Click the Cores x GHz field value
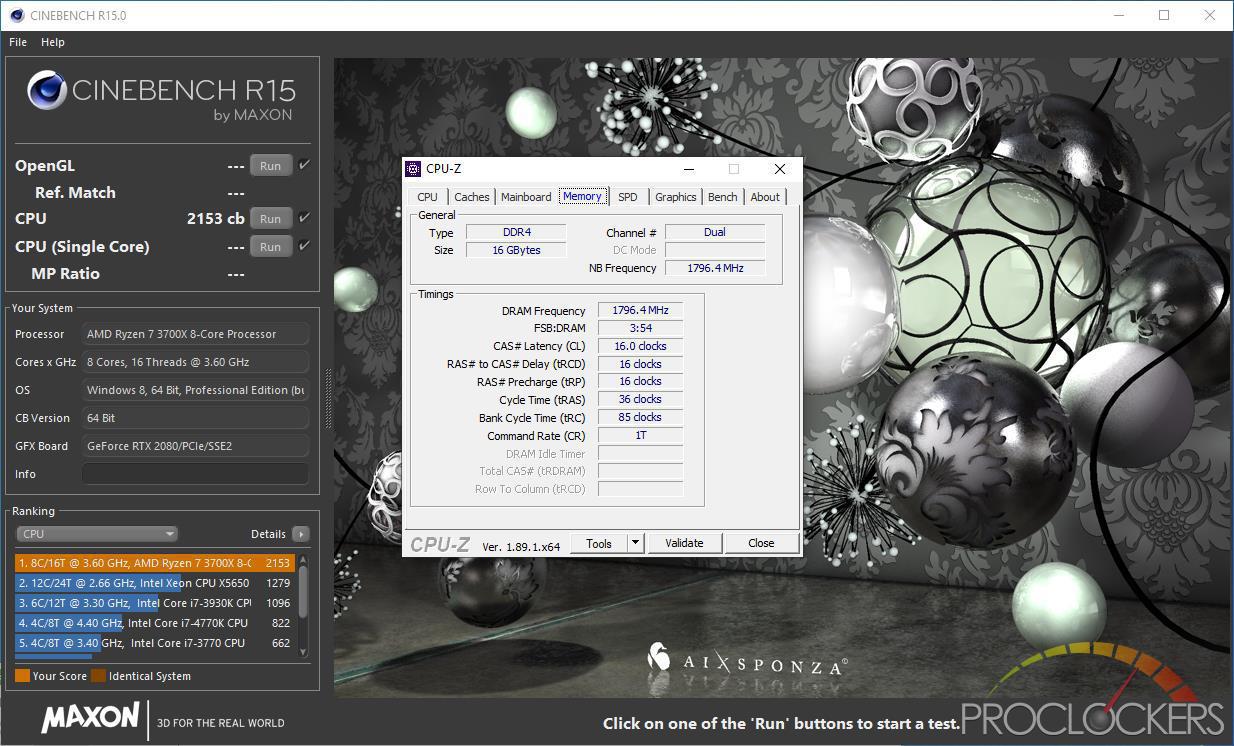 (195, 362)
